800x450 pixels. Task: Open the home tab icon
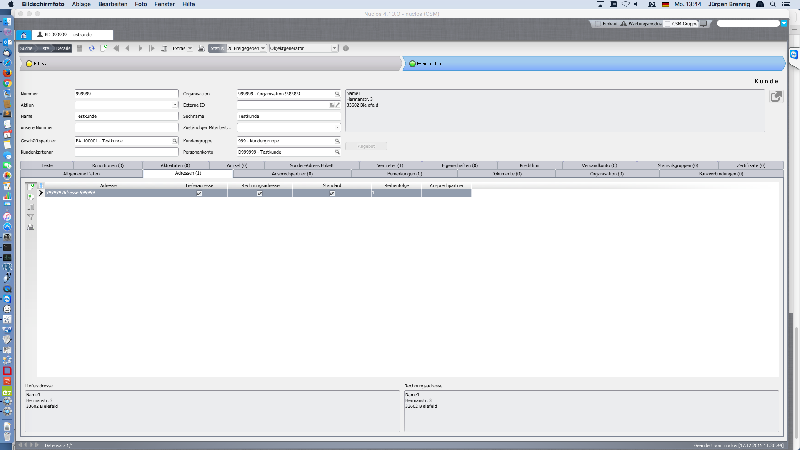pyautogui.click(x=23, y=35)
